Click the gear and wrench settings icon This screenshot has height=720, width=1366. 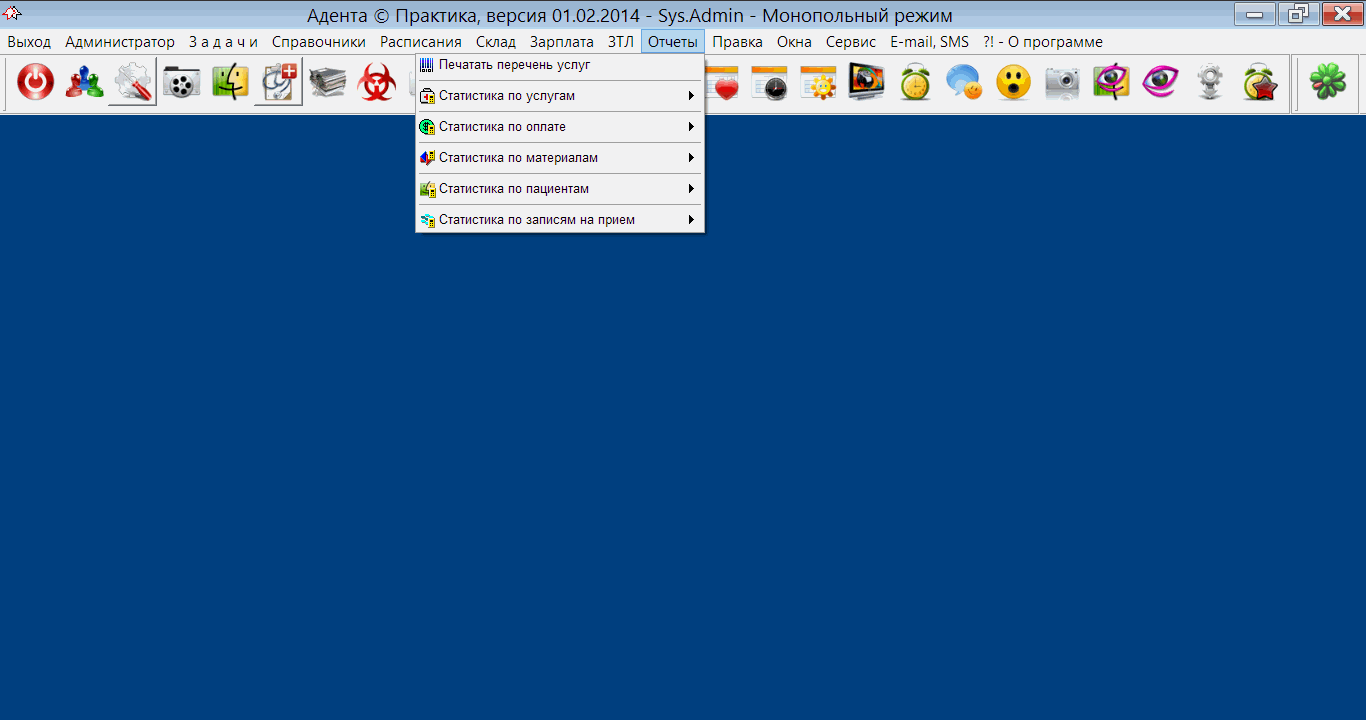click(132, 83)
